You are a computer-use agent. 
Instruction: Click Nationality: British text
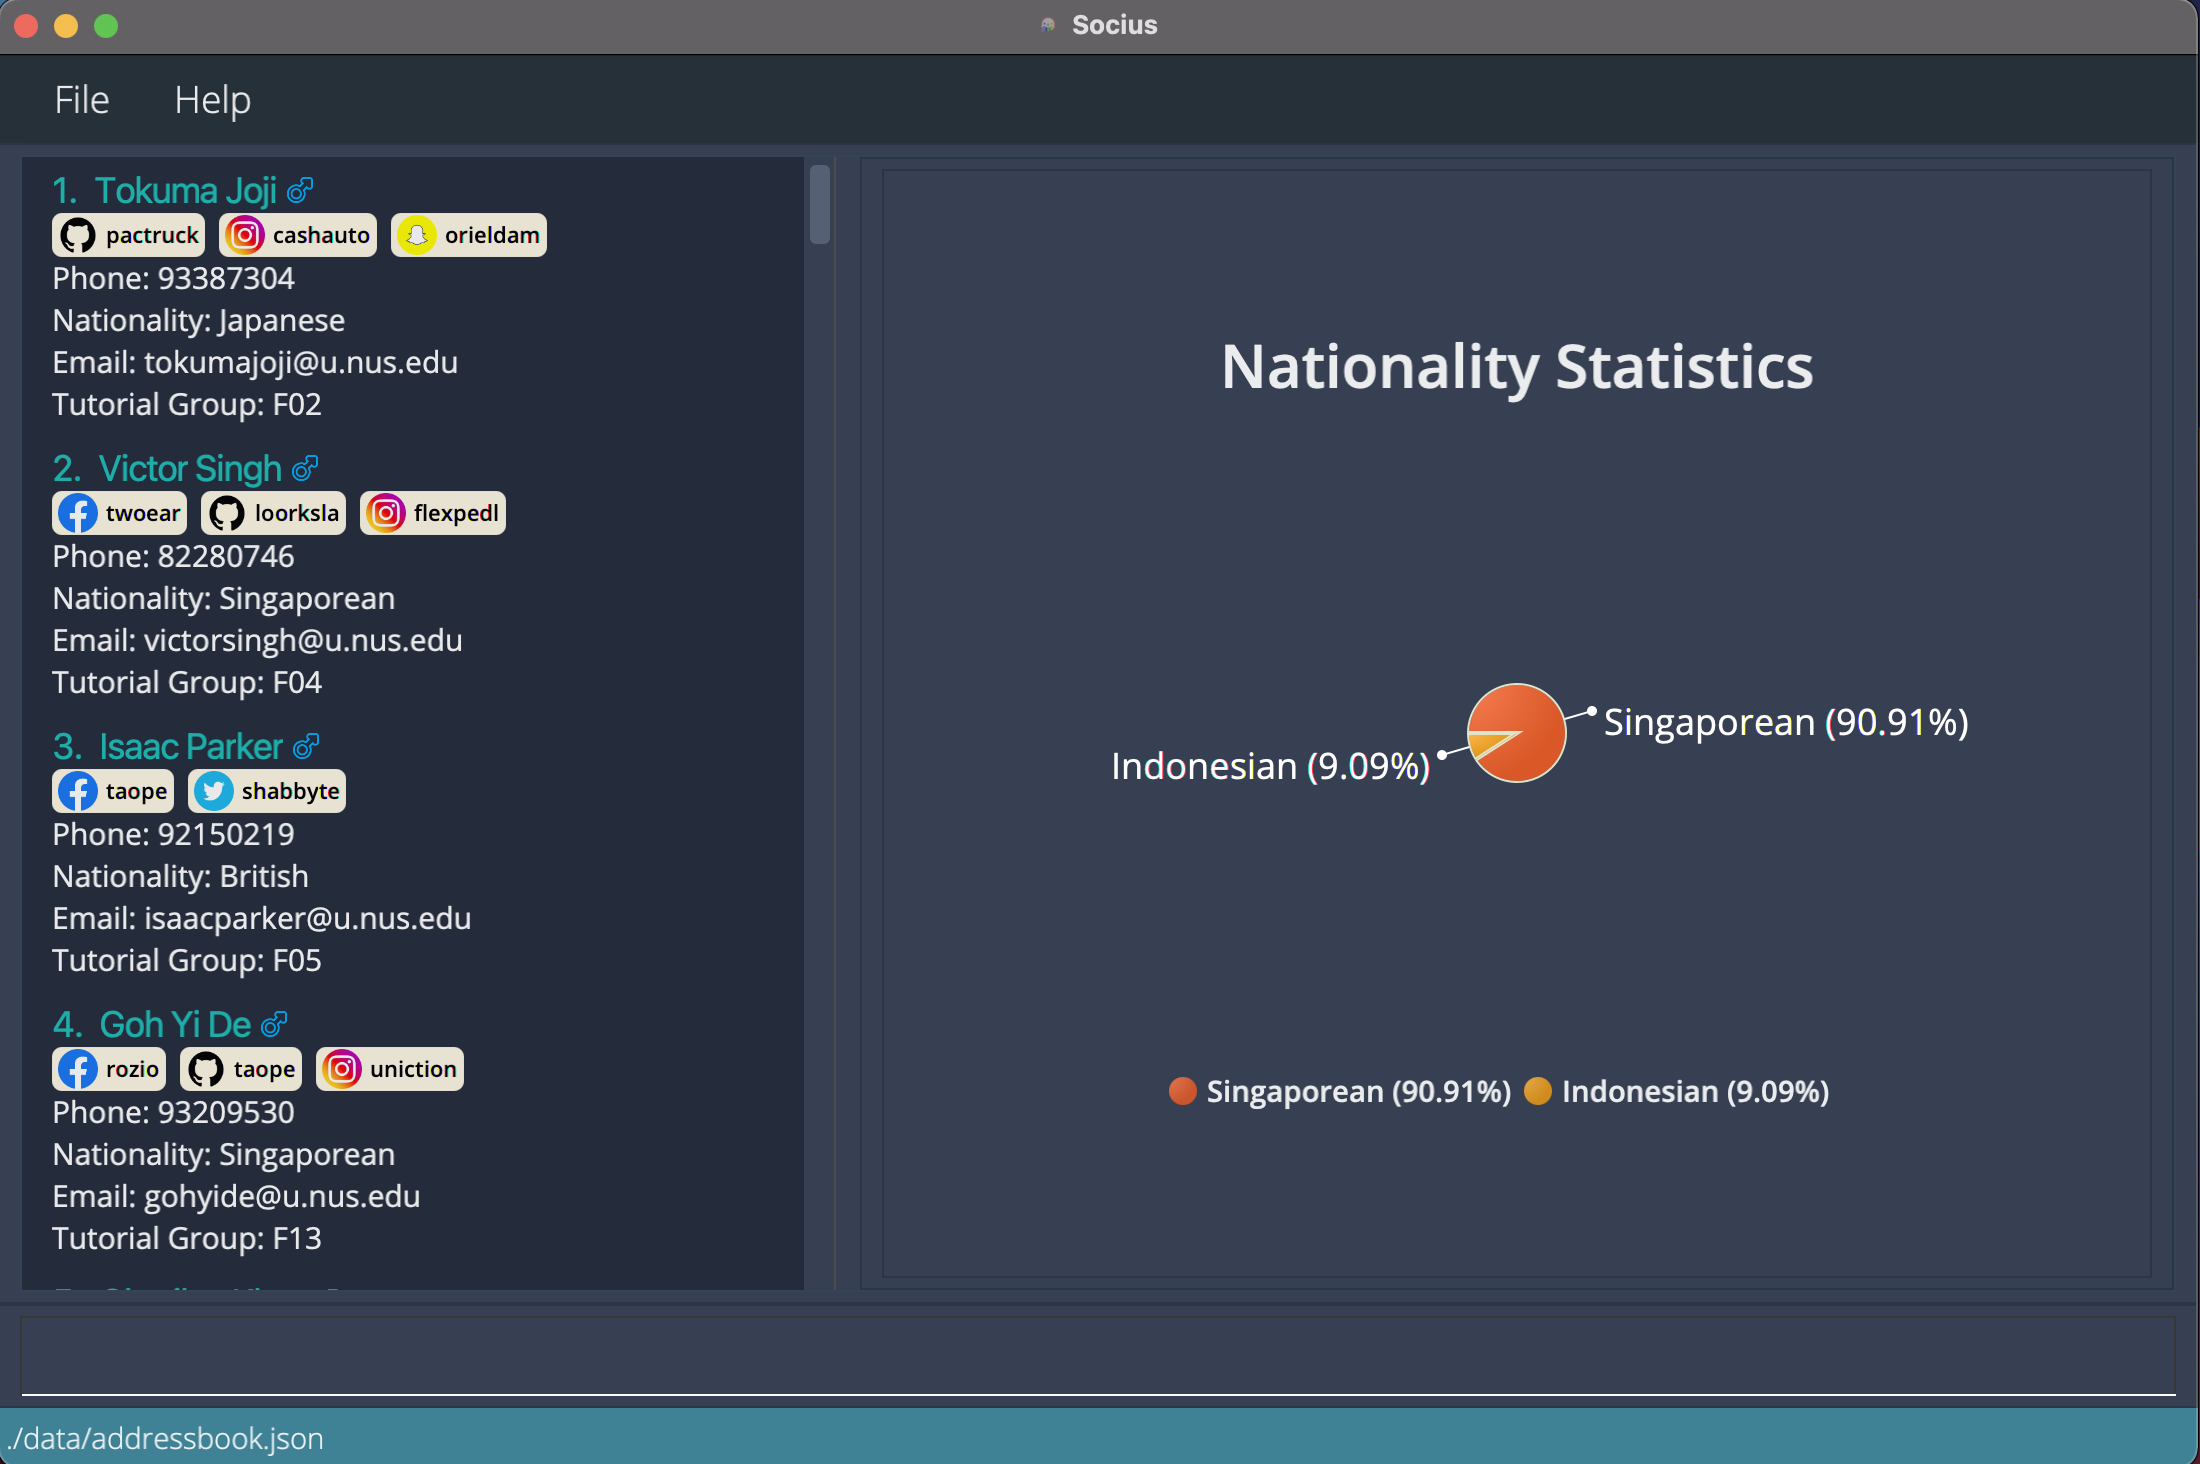180,876
